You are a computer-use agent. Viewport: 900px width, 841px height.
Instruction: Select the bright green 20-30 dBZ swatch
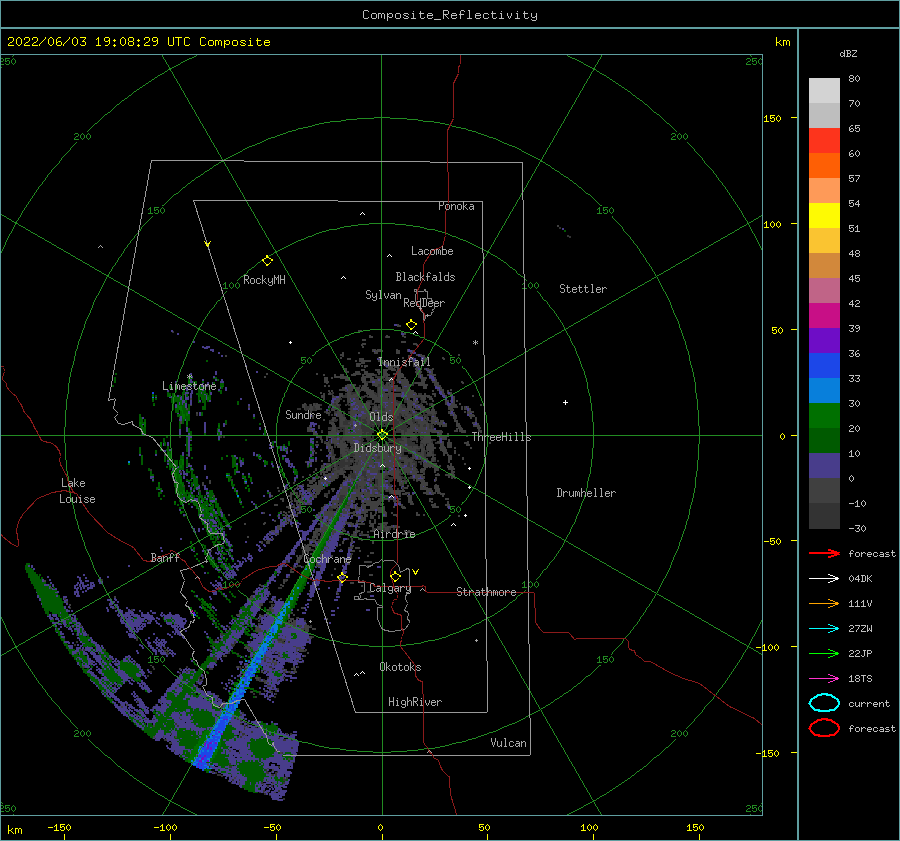coord(824,416)
